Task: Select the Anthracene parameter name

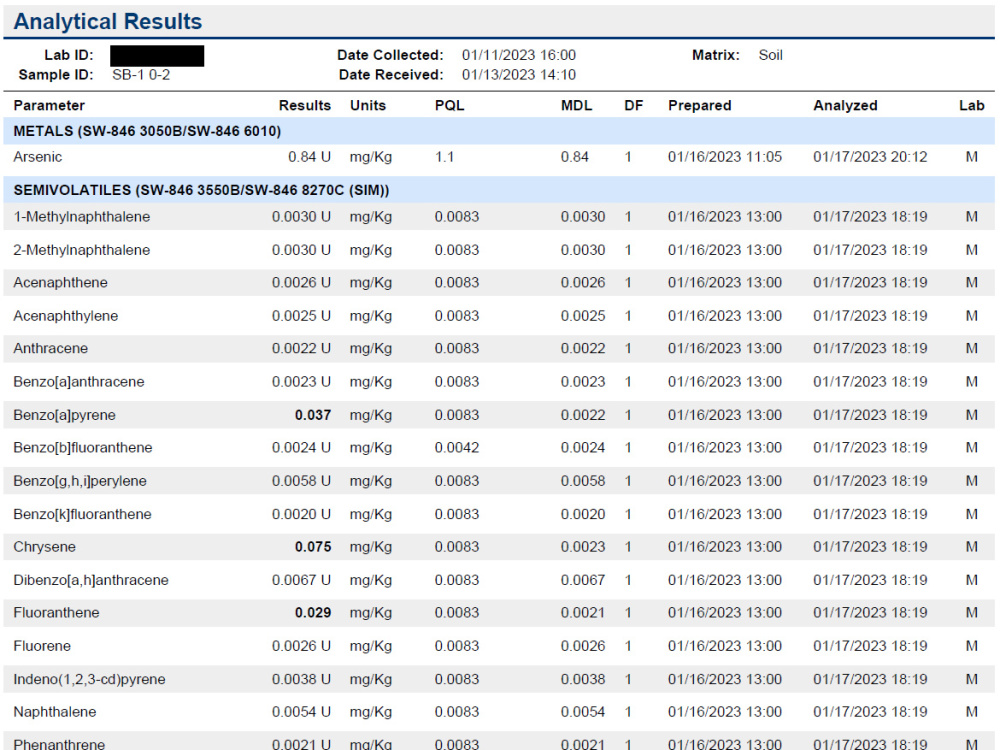Action: point(50,349)
